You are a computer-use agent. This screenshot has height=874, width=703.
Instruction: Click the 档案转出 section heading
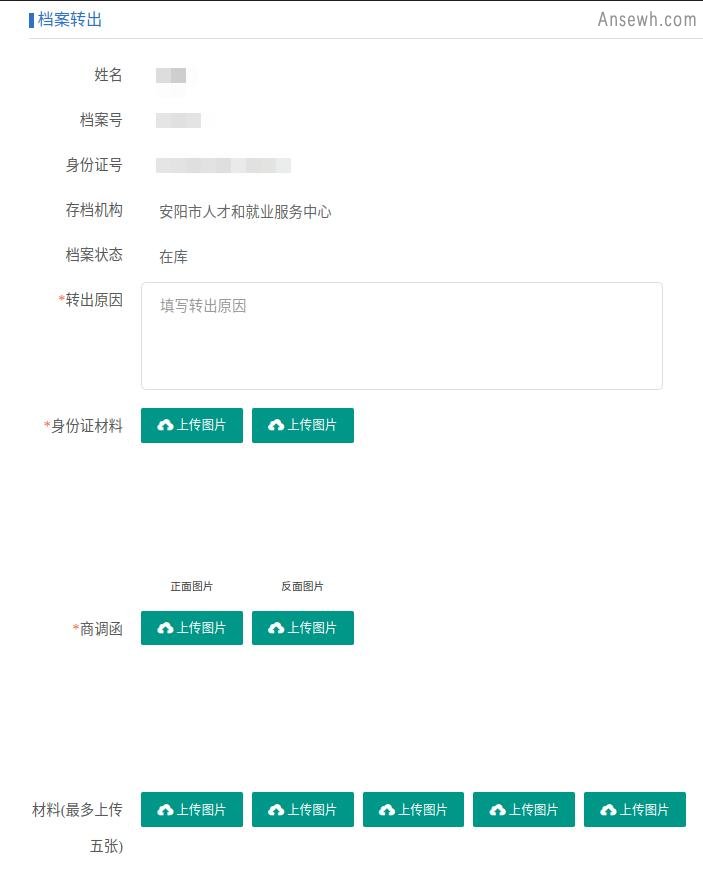[70, 20]
